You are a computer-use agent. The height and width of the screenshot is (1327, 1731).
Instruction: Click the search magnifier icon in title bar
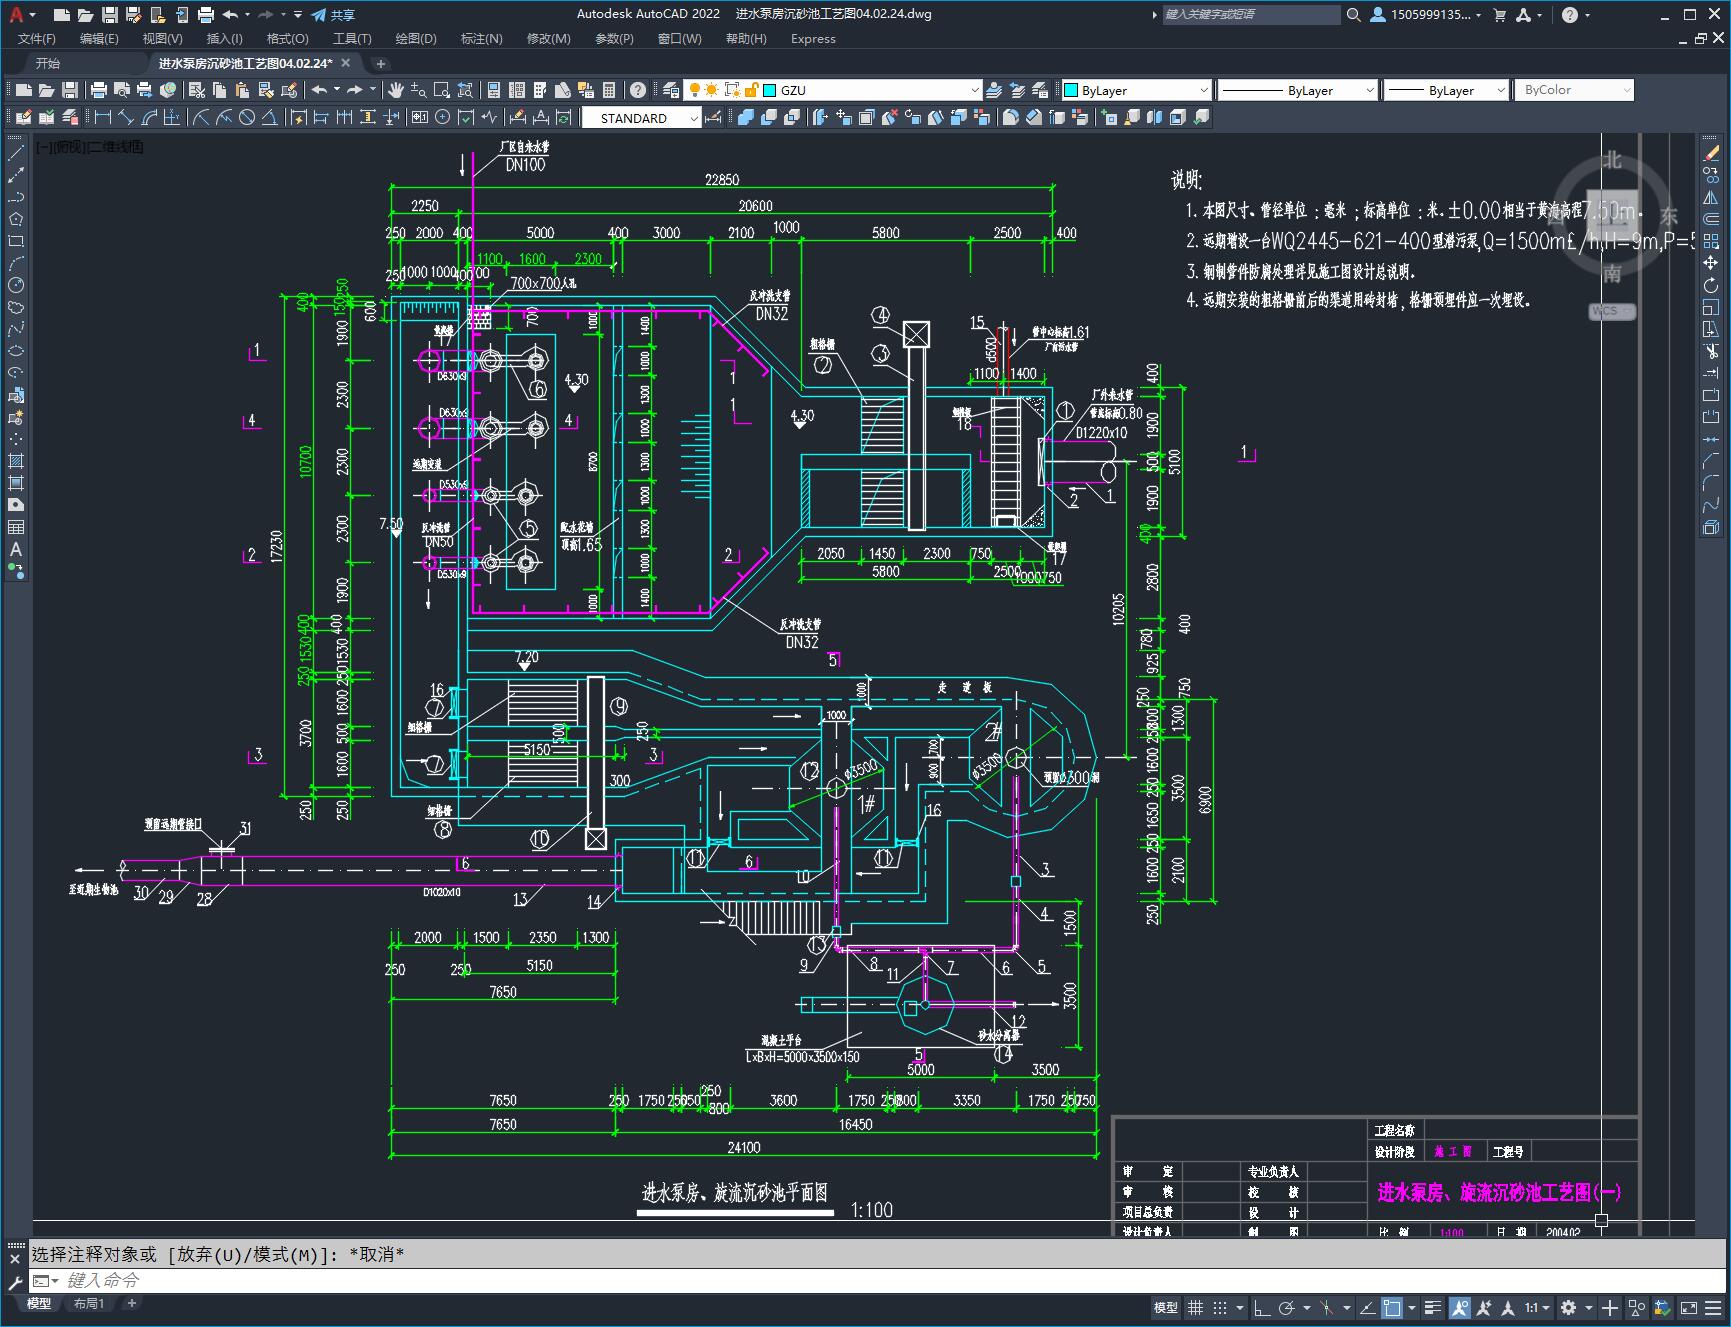pyautogui.click(x=1353, y=15)
